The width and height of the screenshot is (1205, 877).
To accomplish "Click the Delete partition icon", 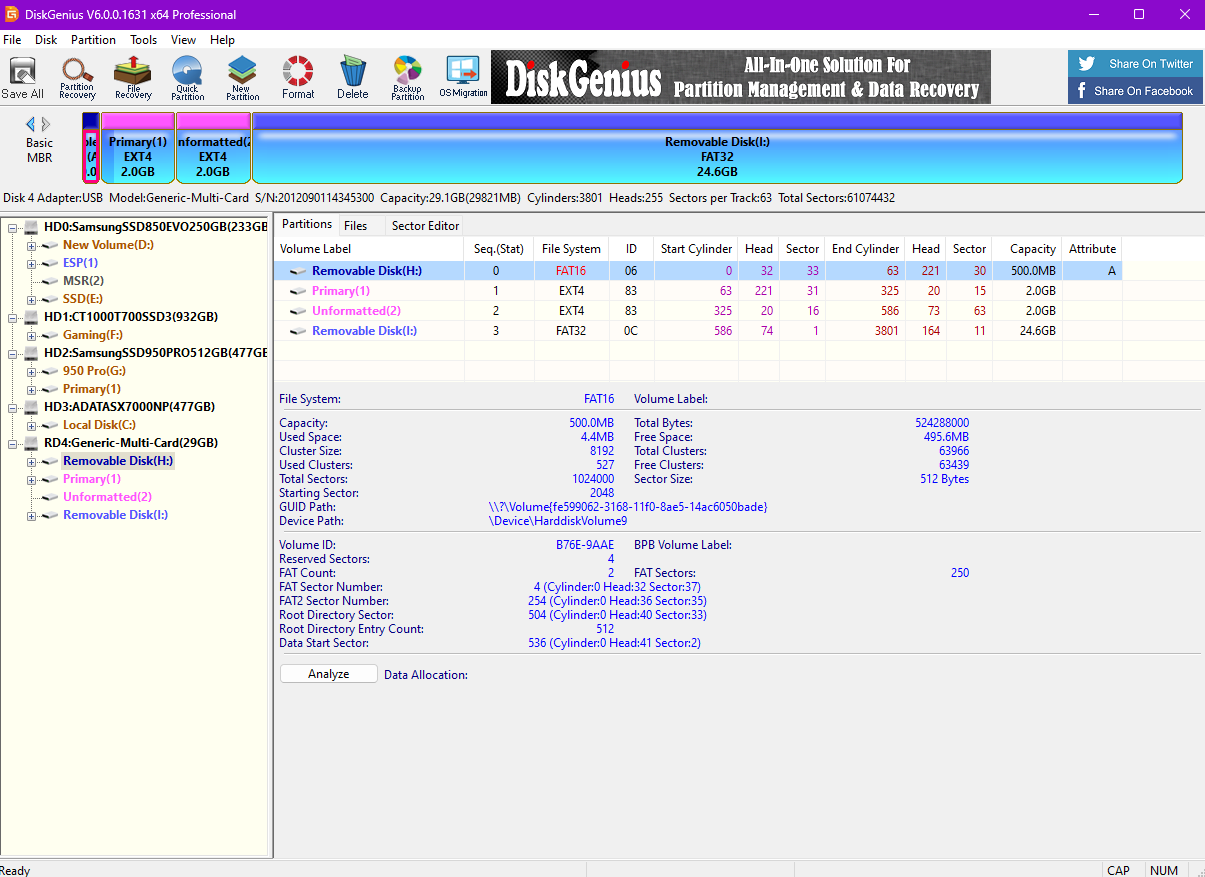I will (x=352, y=77).
